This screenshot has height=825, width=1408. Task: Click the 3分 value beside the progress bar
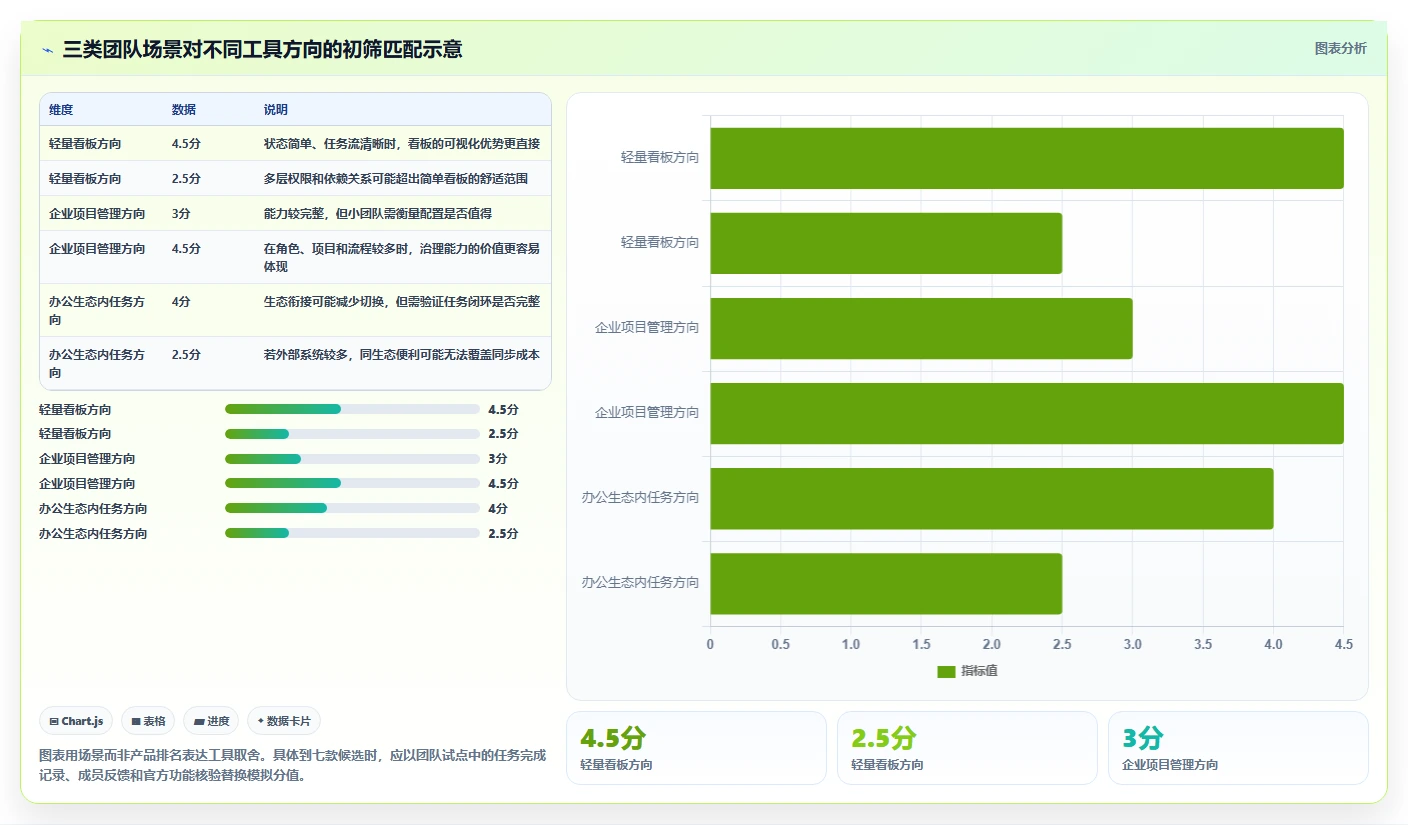click(497, 459)
